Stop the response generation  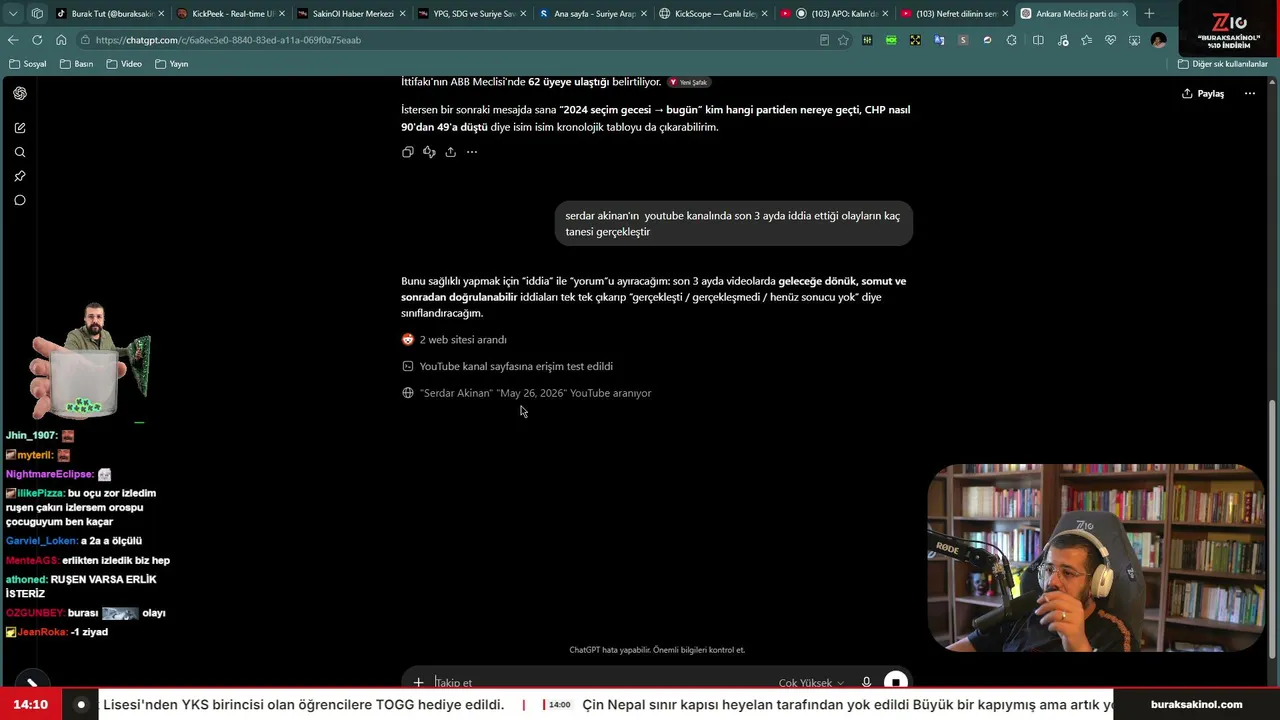(895, 682)
